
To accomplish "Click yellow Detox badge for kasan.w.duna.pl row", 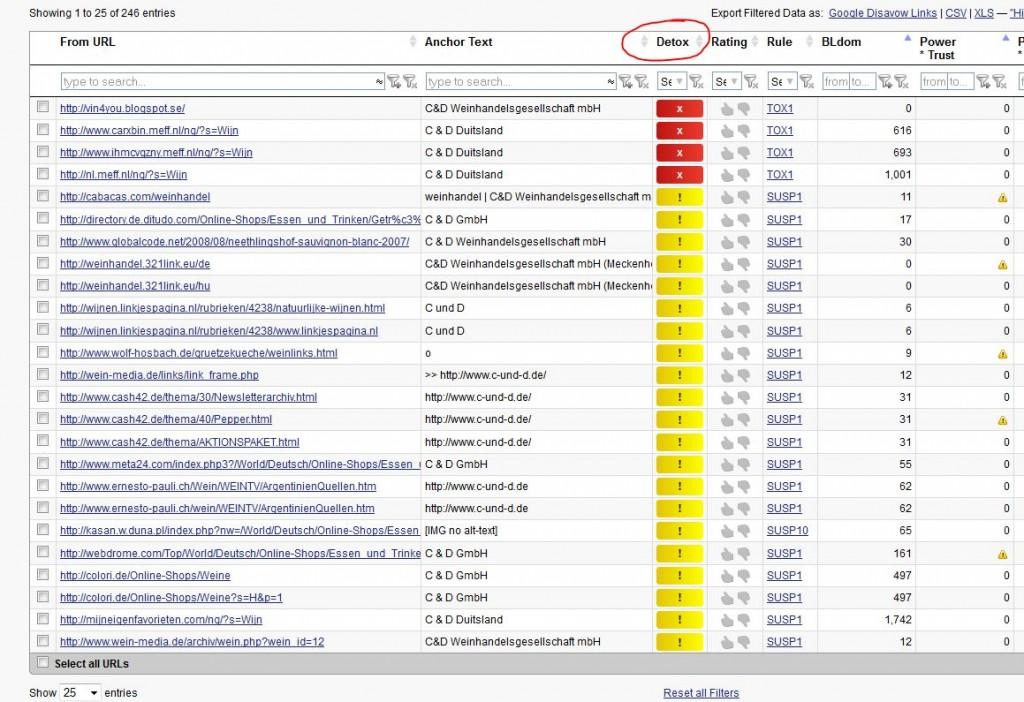I will (x=679, y=532).
